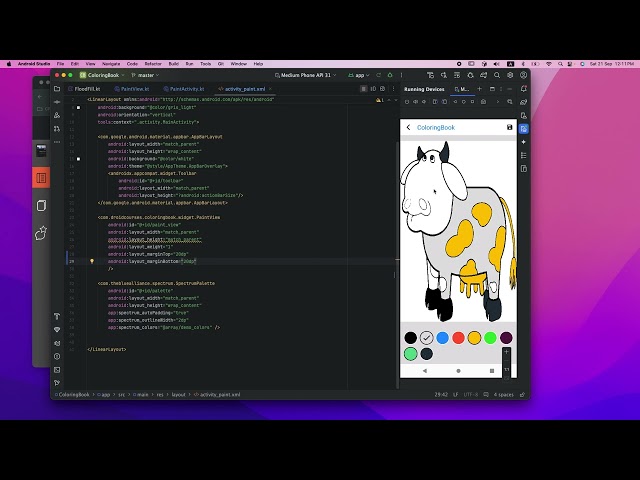Open the Medium Phone API 31 device dropdown
This screenshot has width=640, height=480.
click(x=305, y=75)
